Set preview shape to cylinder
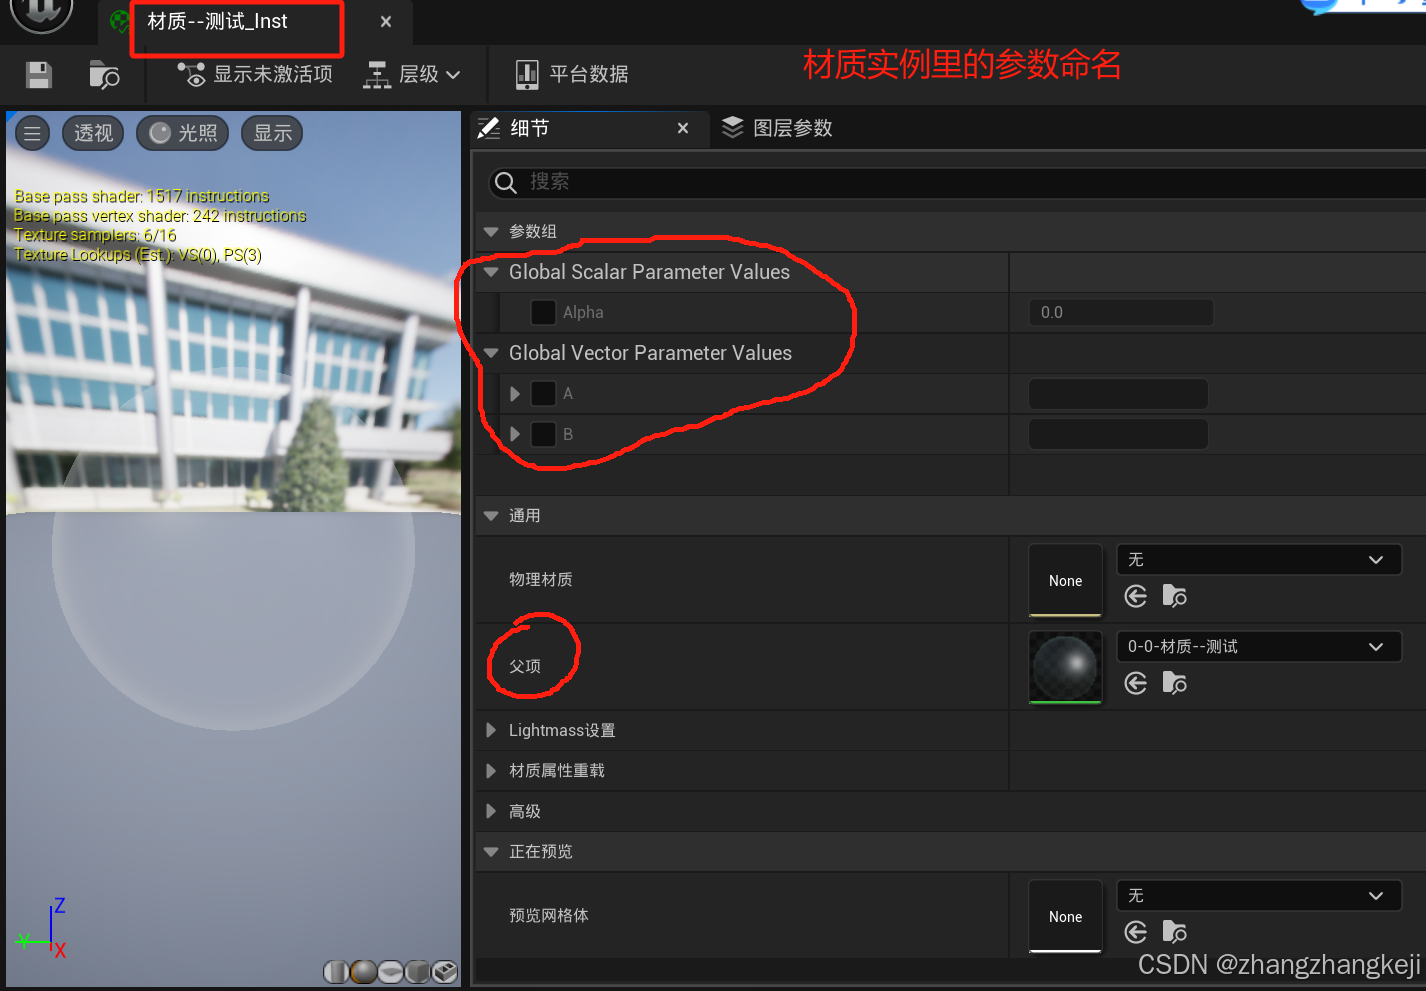Viewport: 1426px width, 991px height. coord(337,971)
